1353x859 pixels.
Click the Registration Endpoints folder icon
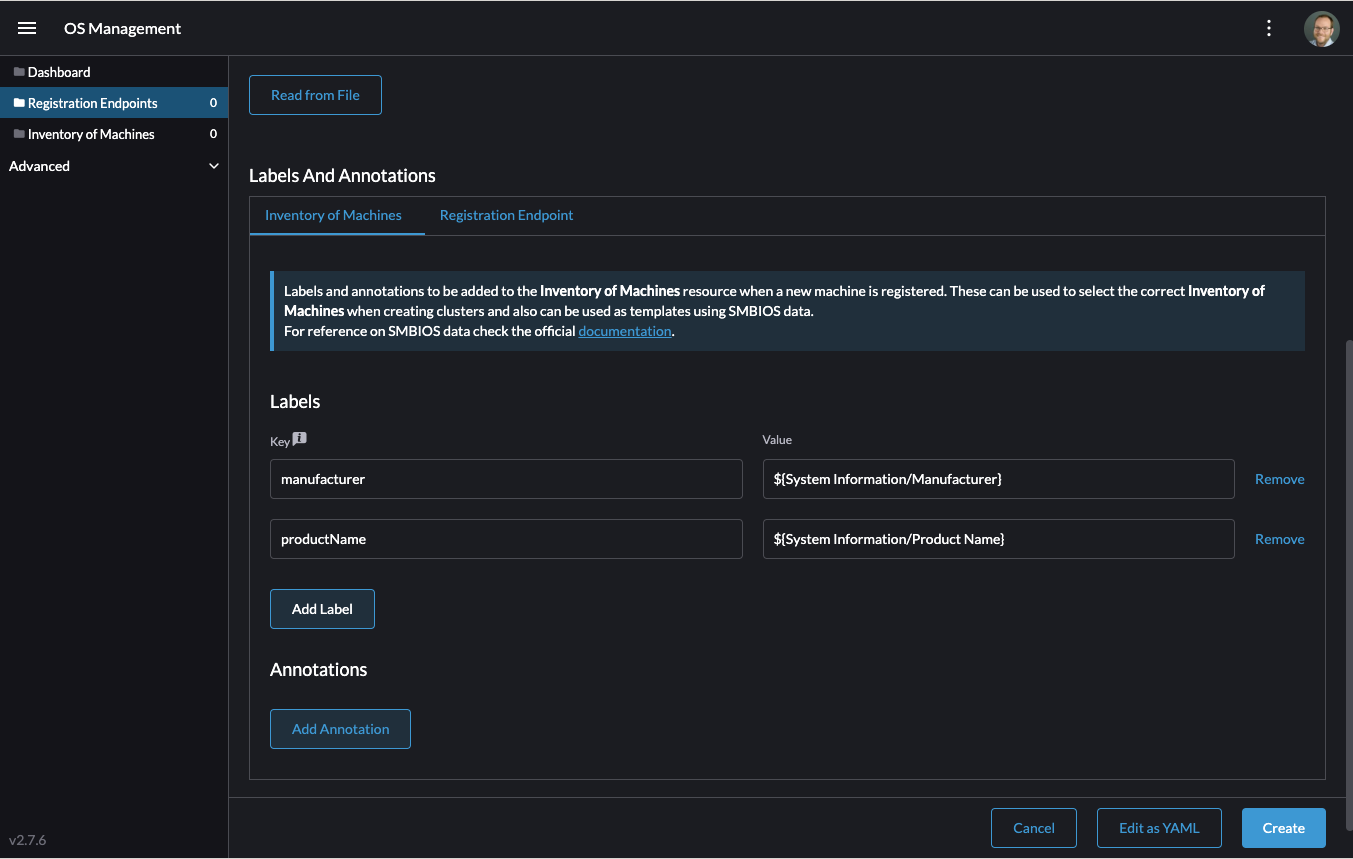click(19, 103)
